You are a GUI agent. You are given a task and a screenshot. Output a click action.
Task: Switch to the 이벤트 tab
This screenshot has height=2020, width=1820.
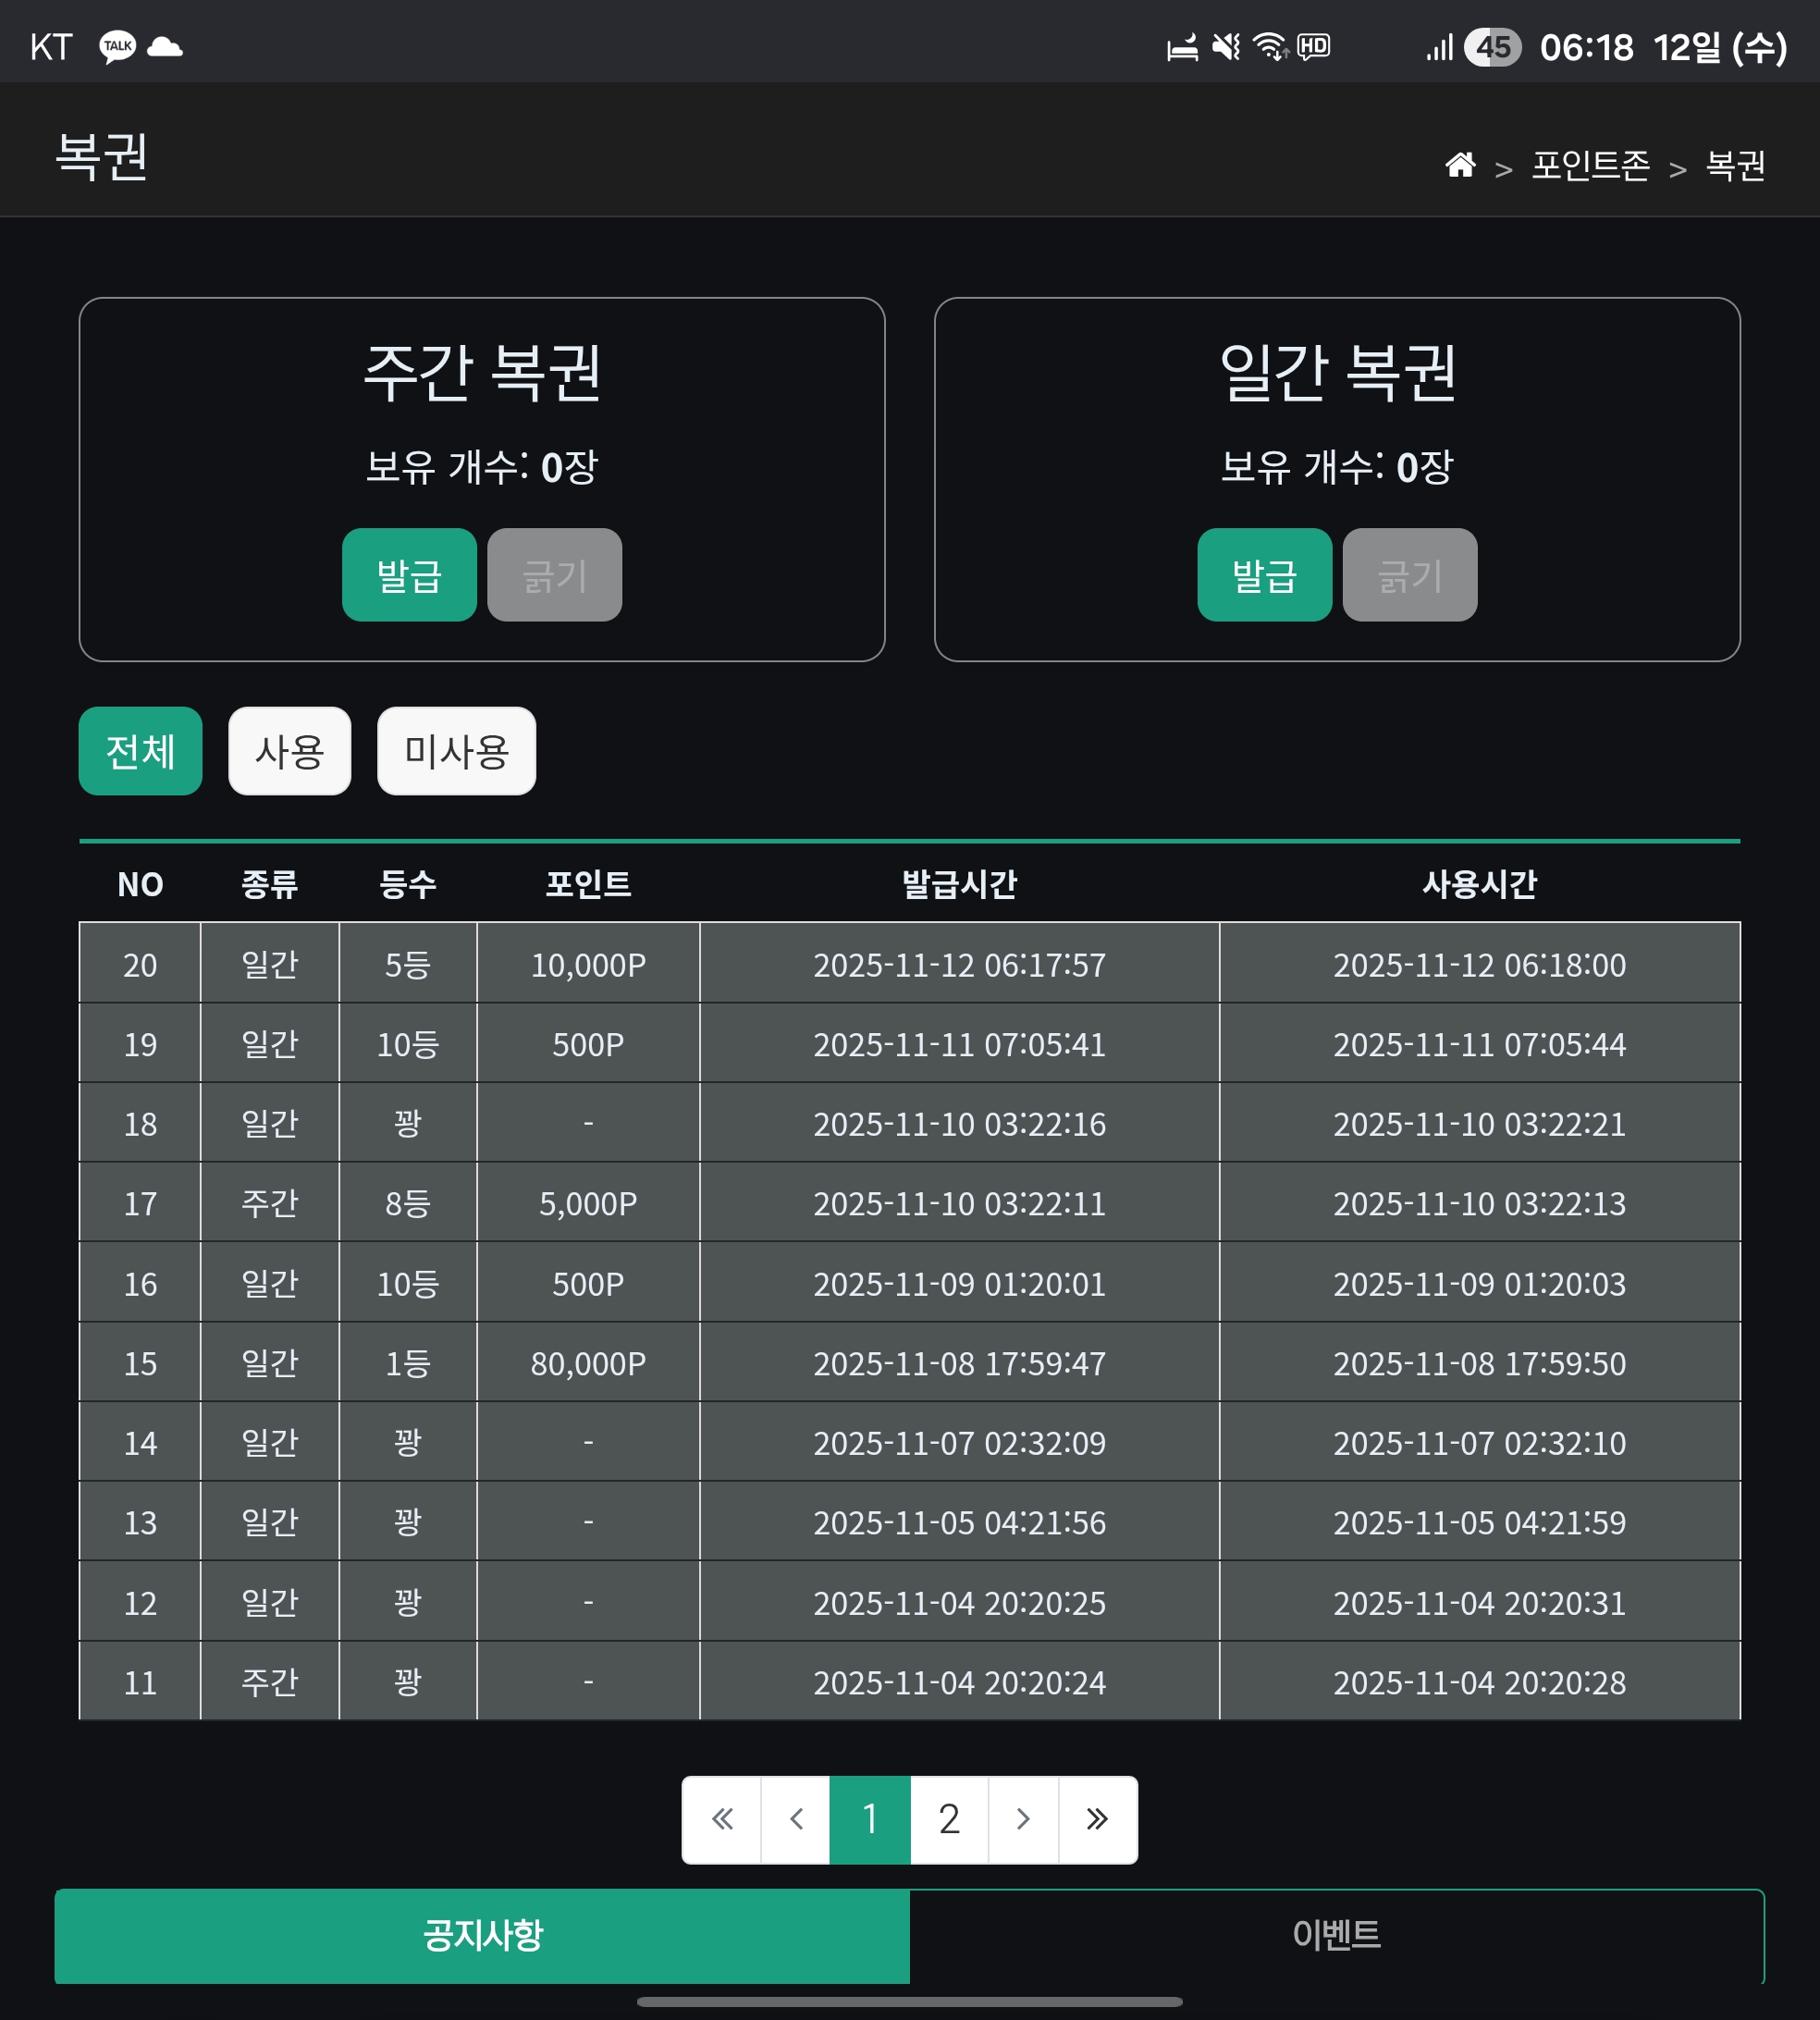pos(1337,1935)
